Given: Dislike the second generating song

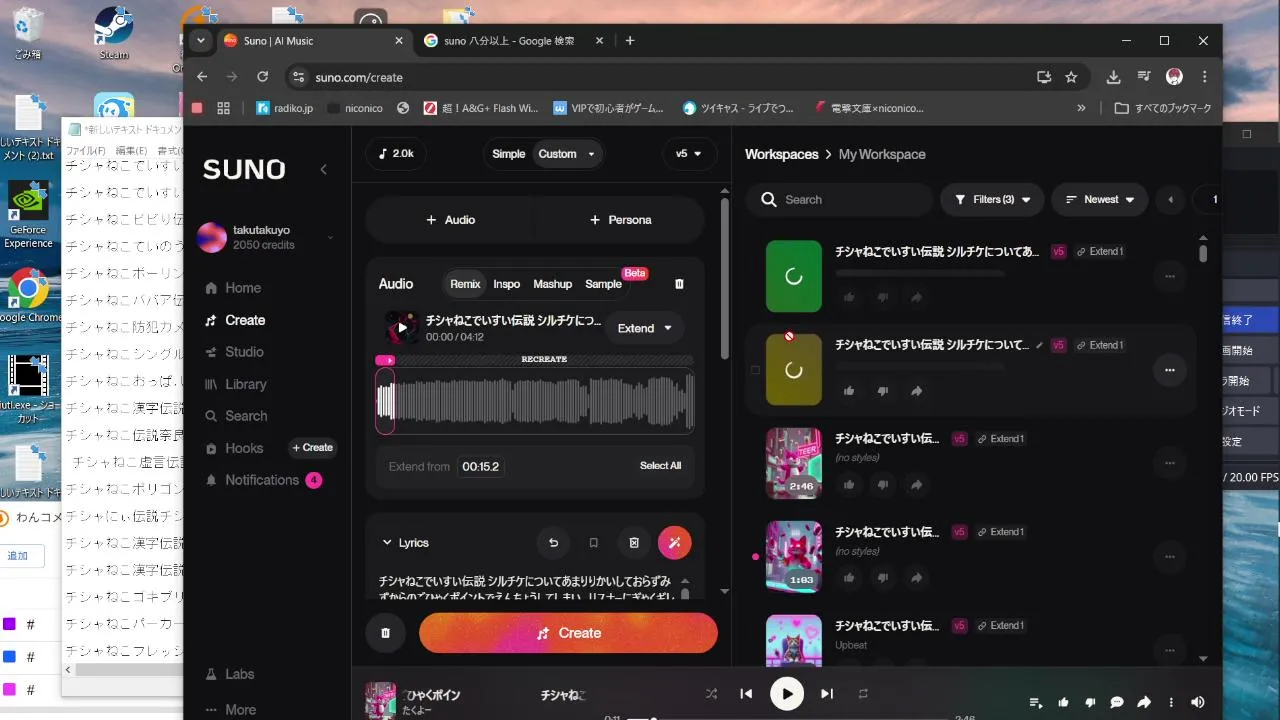Looking at the screenshot, I should [x=882, y=391].
